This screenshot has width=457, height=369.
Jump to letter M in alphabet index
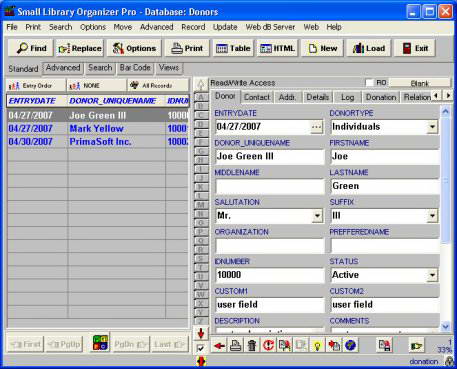(x=201, y=205)
